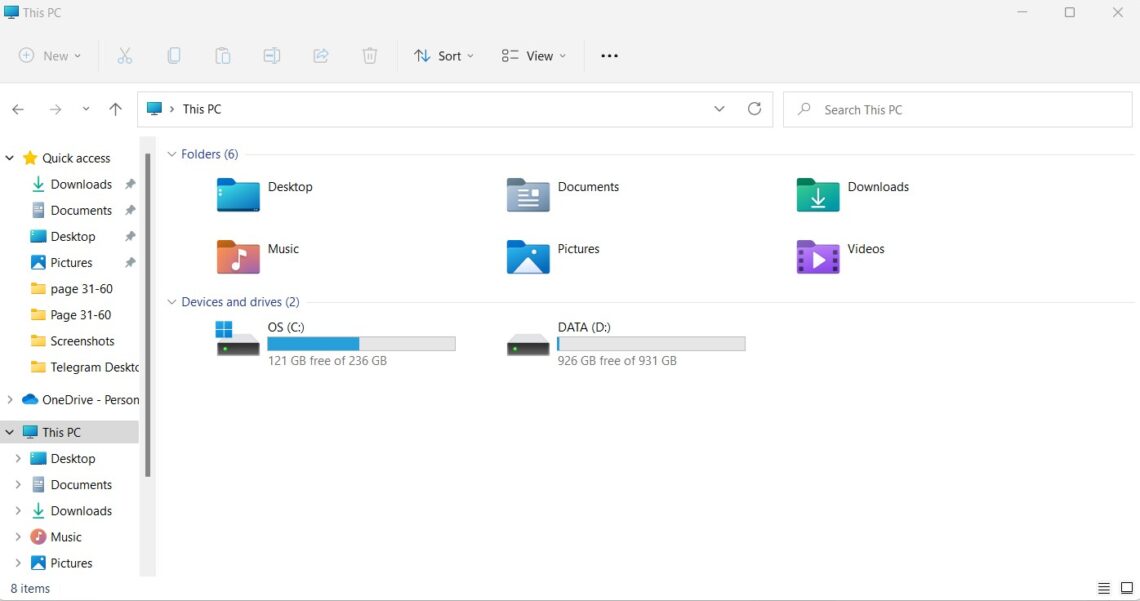1140x601 pixels.
Task: Refresh the current folder view
Action: tap(754, 109)
